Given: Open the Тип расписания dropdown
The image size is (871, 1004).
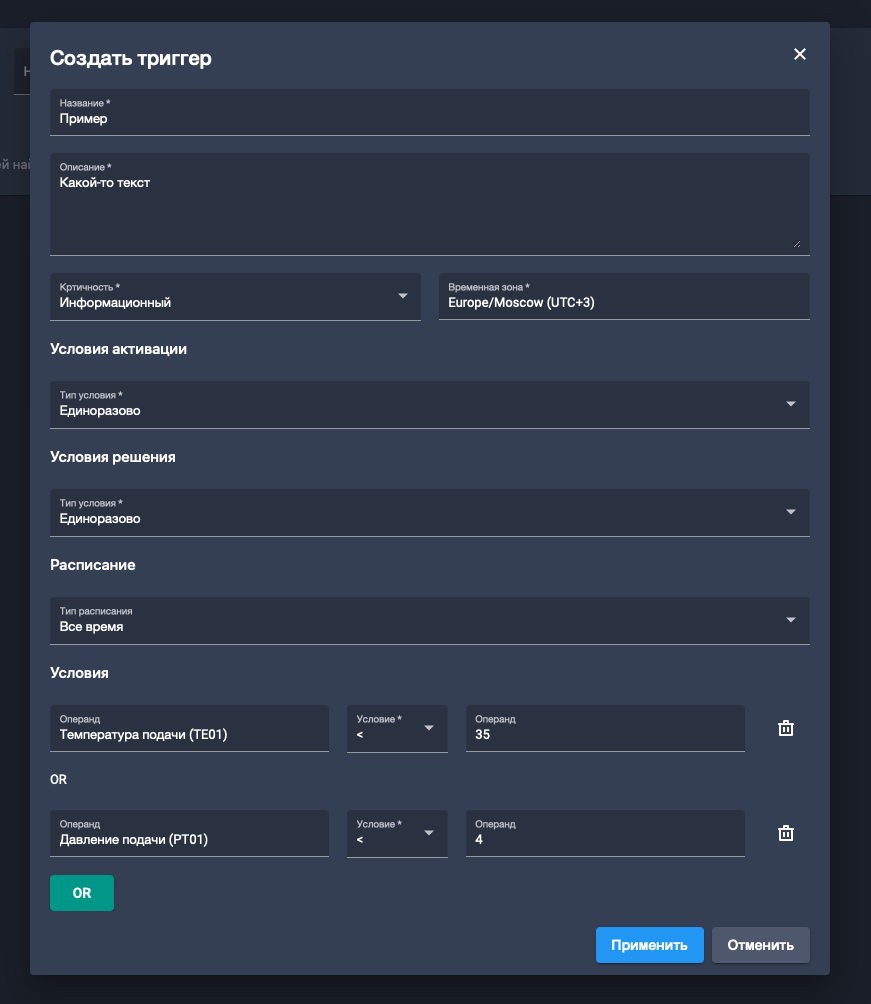Looking at the screenshot, I should point(429,621).
